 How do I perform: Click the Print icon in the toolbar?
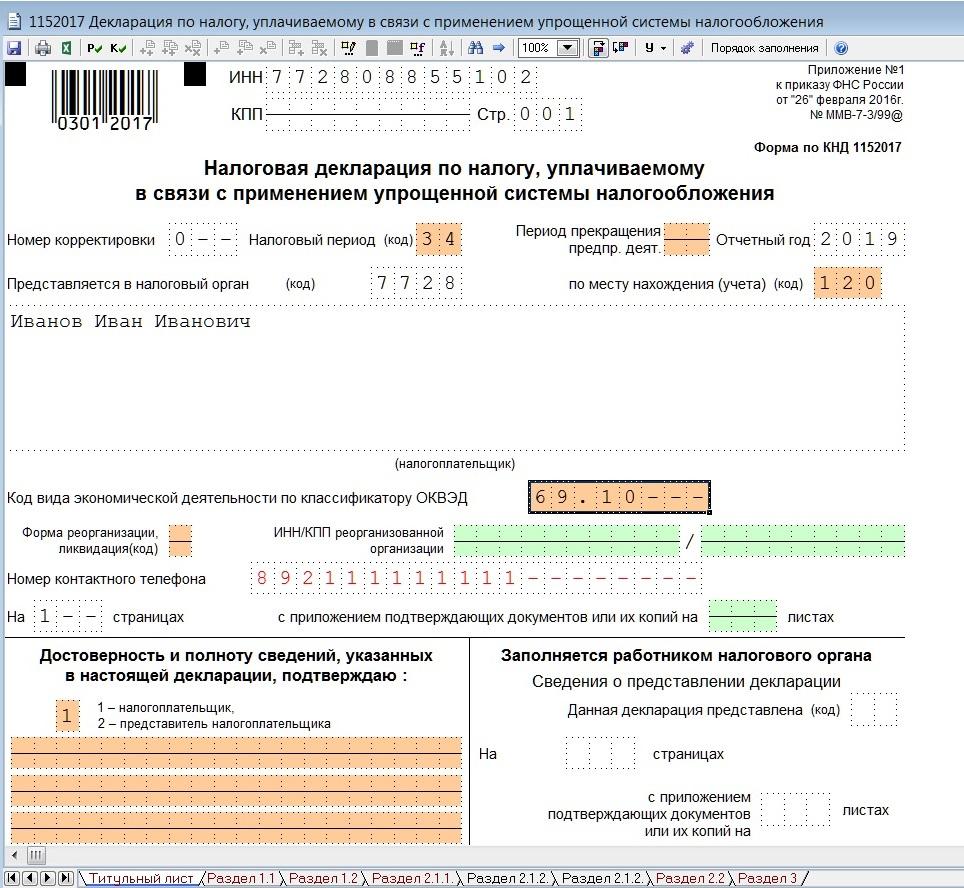pos(43,48)
